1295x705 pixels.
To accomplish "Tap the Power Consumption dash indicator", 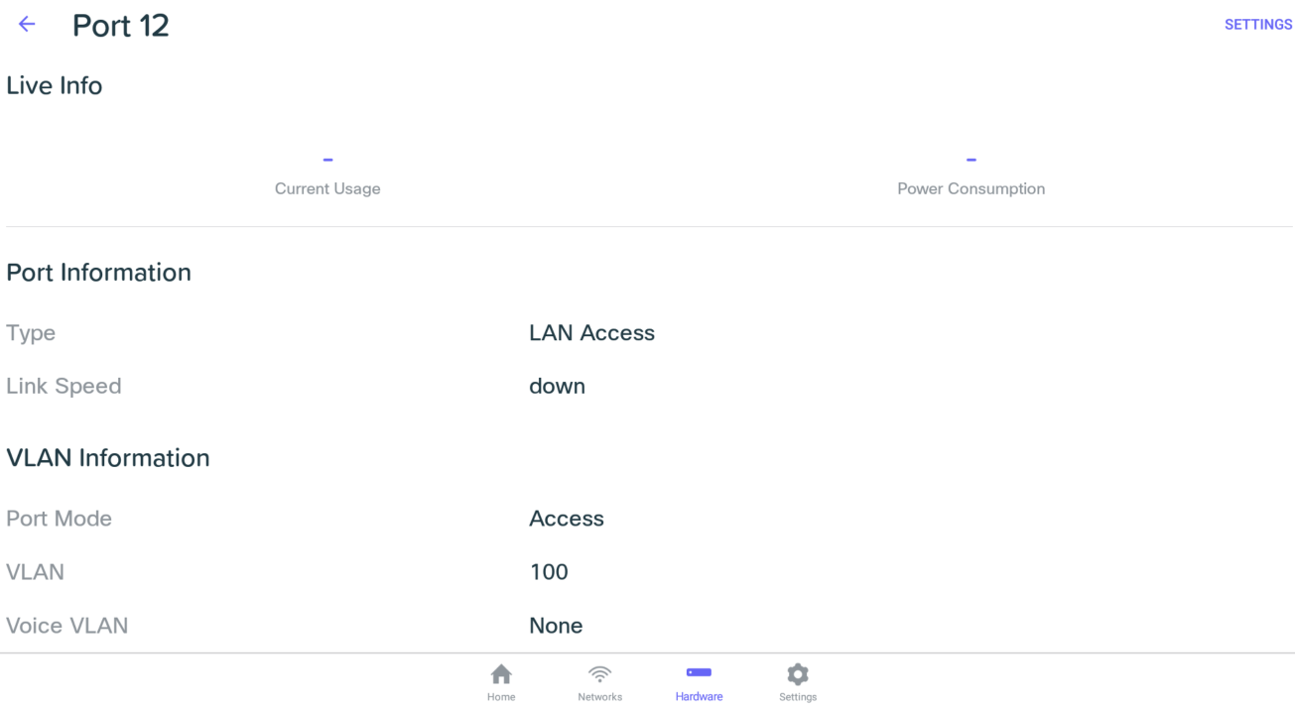I will [x=970, y=158].
